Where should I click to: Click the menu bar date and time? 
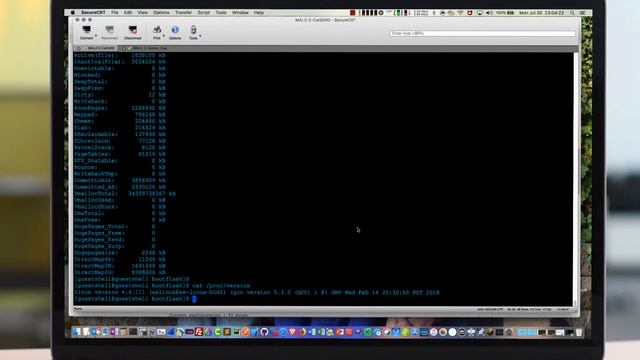click(x=542, y=13)
